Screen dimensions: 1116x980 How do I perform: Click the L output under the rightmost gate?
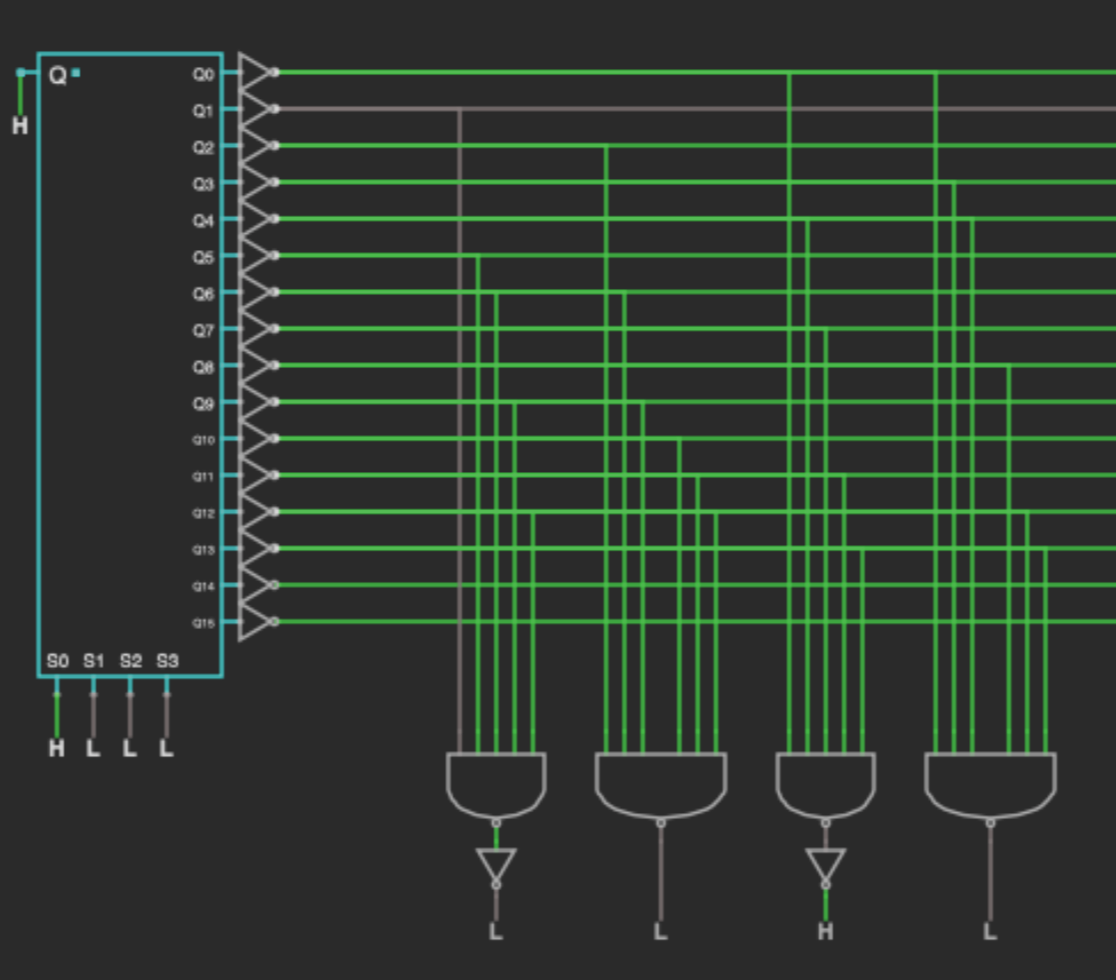(x=990, y=932)
